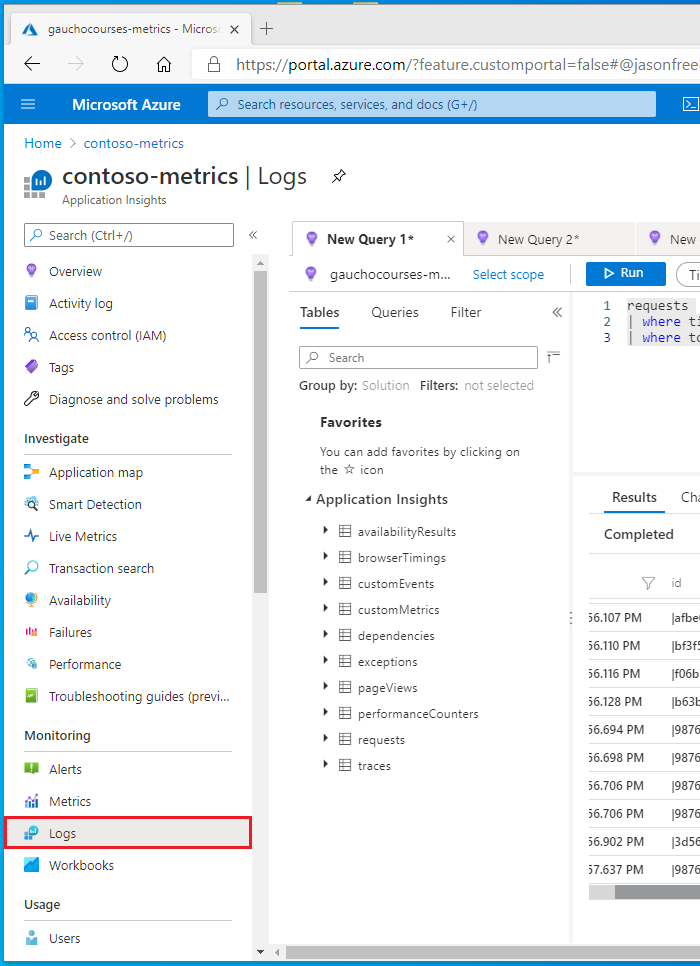The image size is (700, 966).
Task: Click the browser address bar URL
Action: (x=467, y=64)
